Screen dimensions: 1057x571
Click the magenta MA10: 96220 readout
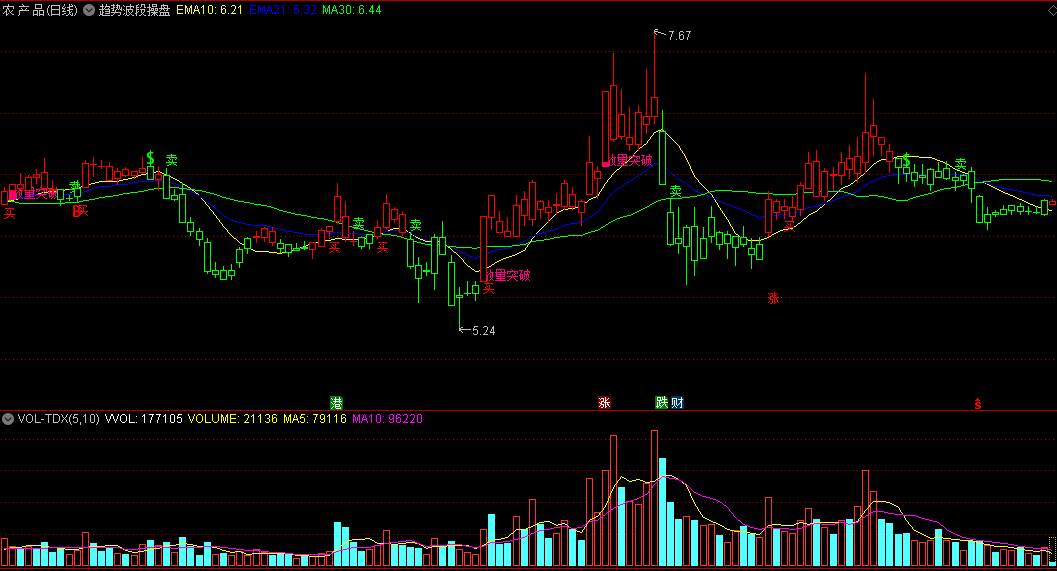coord(388,419)
